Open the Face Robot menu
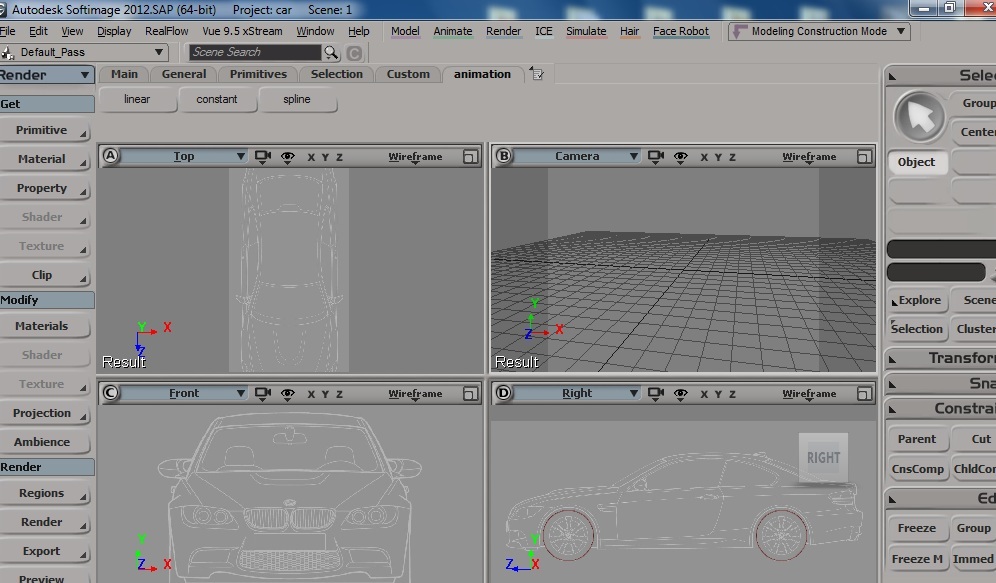The width and height of the screenshot is (996, 583). [680, 31]
